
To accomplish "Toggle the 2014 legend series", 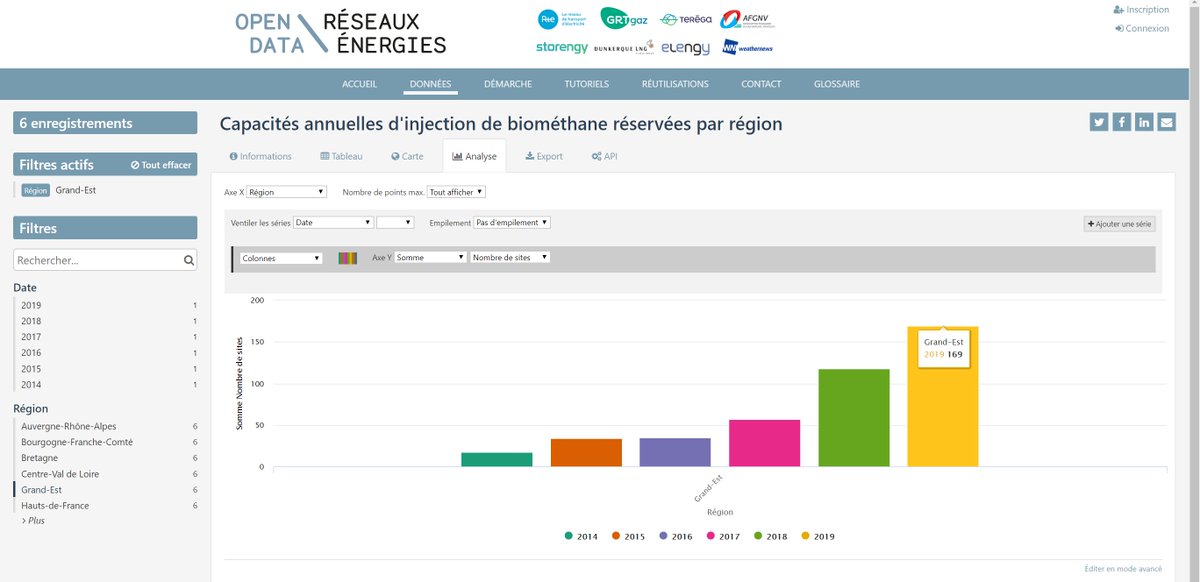I will (581, 536).
